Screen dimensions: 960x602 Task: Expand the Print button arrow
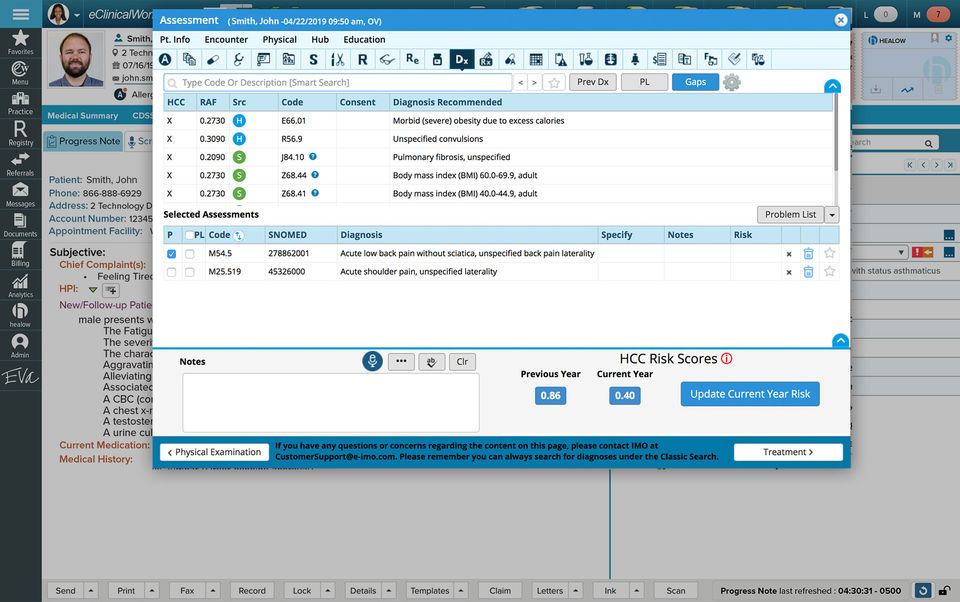(152, 590)
